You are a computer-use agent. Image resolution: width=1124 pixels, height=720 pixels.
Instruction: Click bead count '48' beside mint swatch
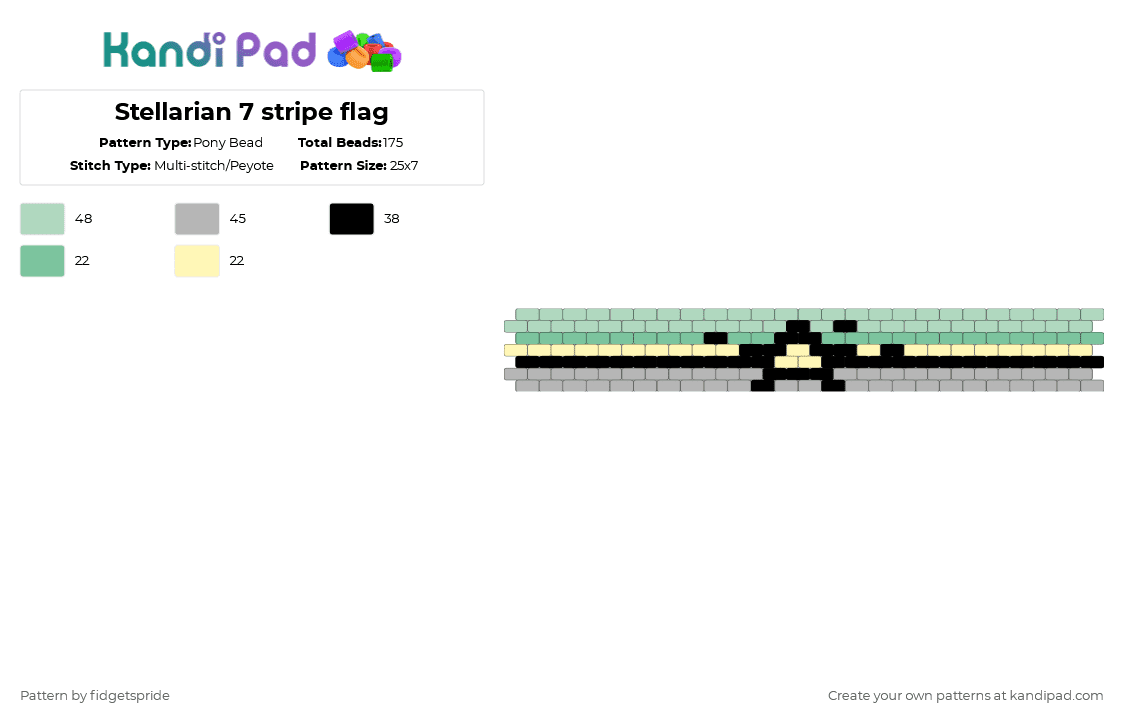[84, 219]
